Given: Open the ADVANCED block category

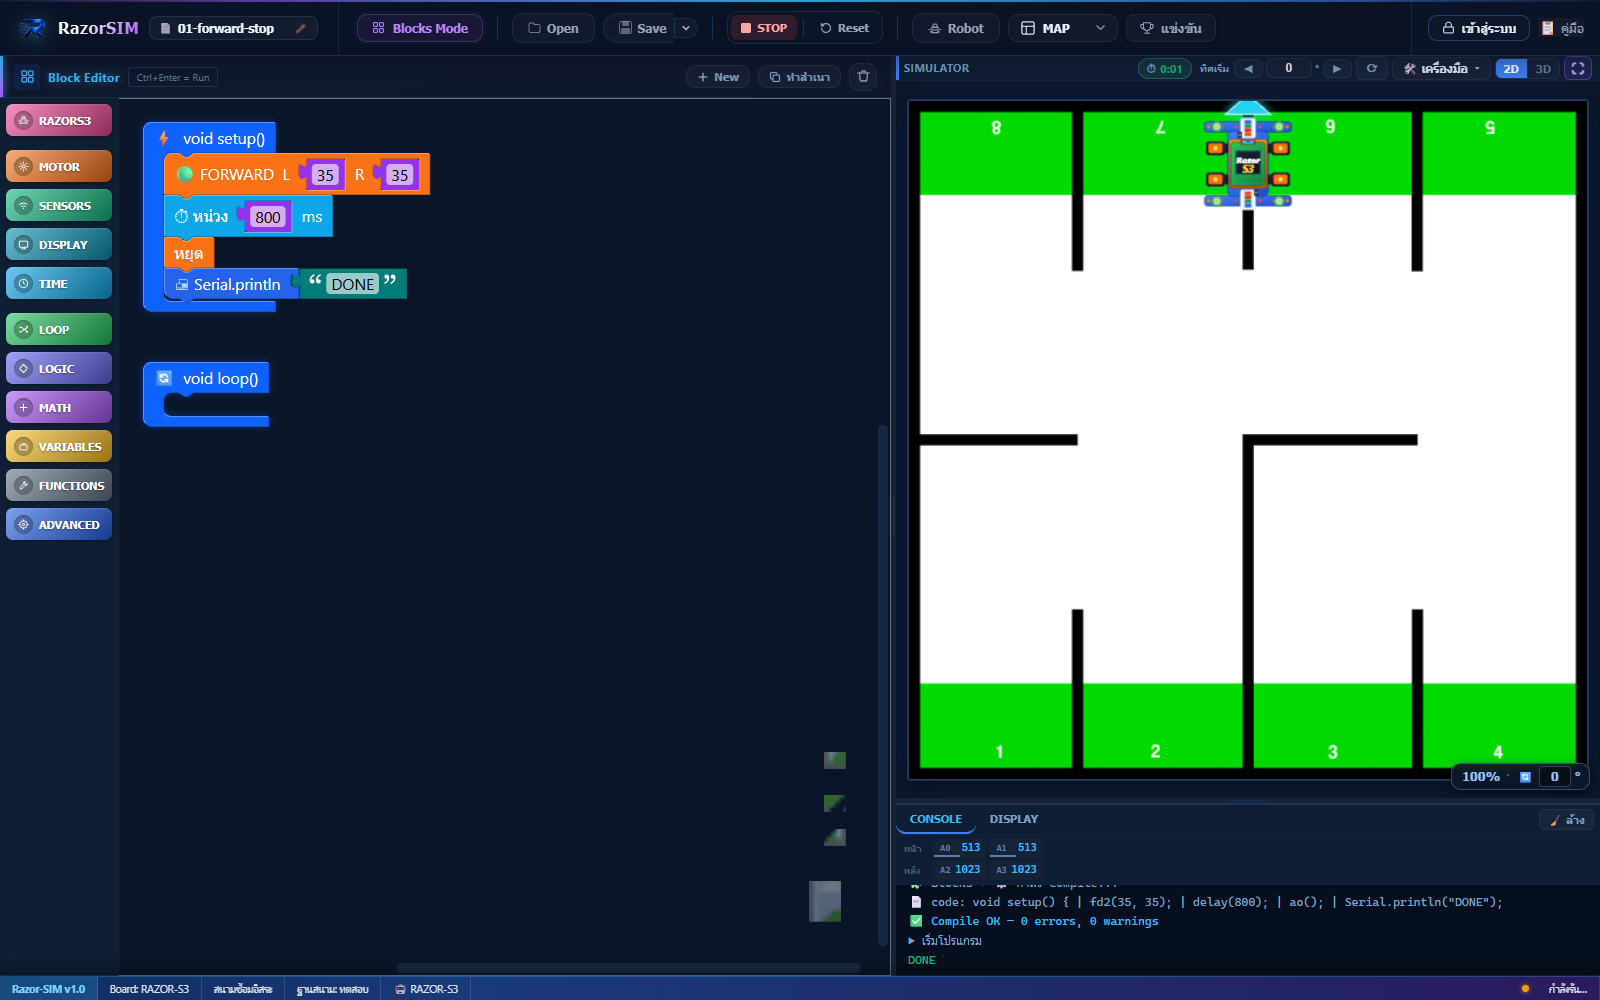Looking at the screenshot, I should click(x=59, y=525).
